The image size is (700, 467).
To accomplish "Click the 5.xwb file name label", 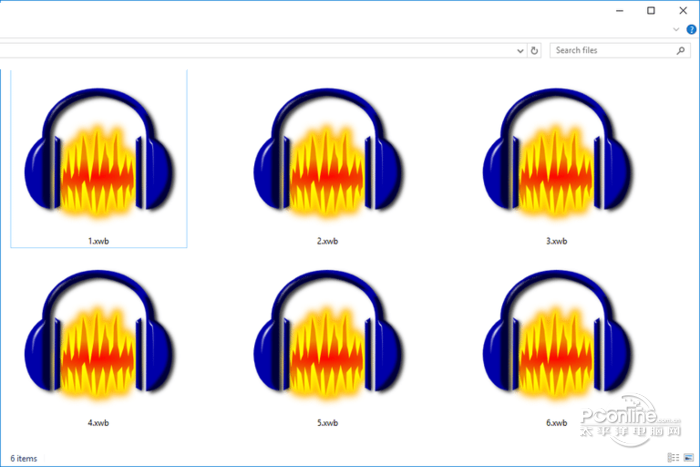I will [327, 423].
